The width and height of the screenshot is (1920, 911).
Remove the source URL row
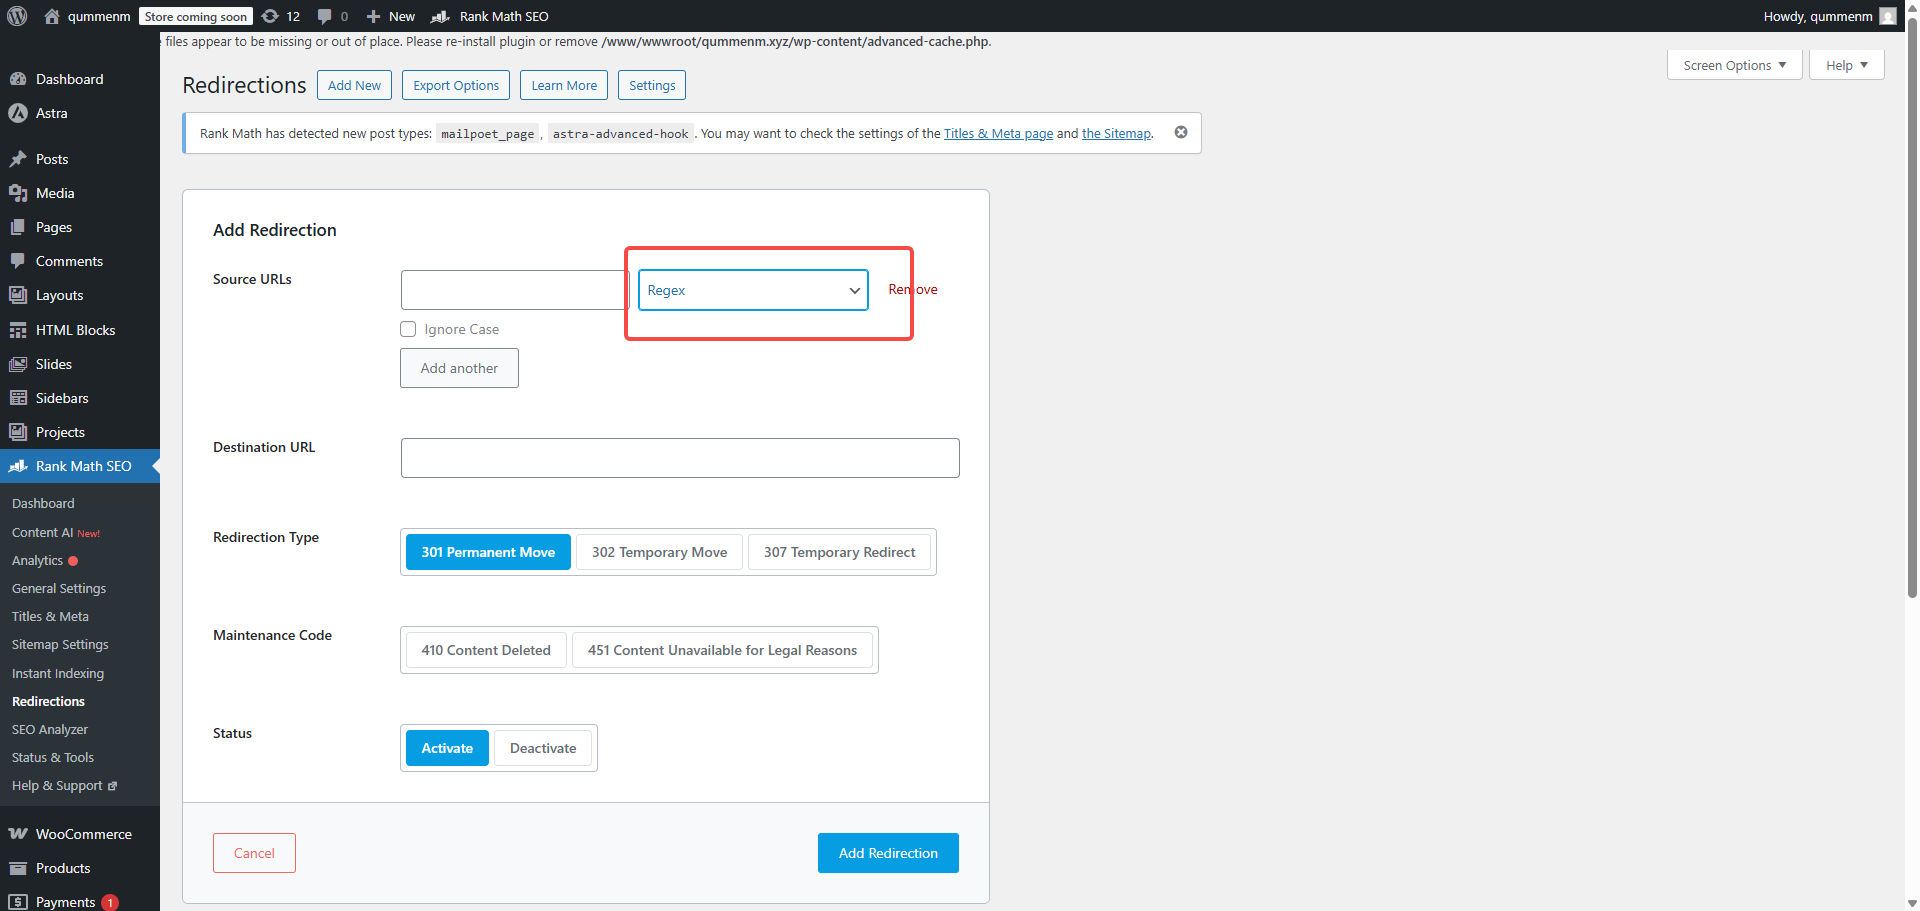pos(913,290)
